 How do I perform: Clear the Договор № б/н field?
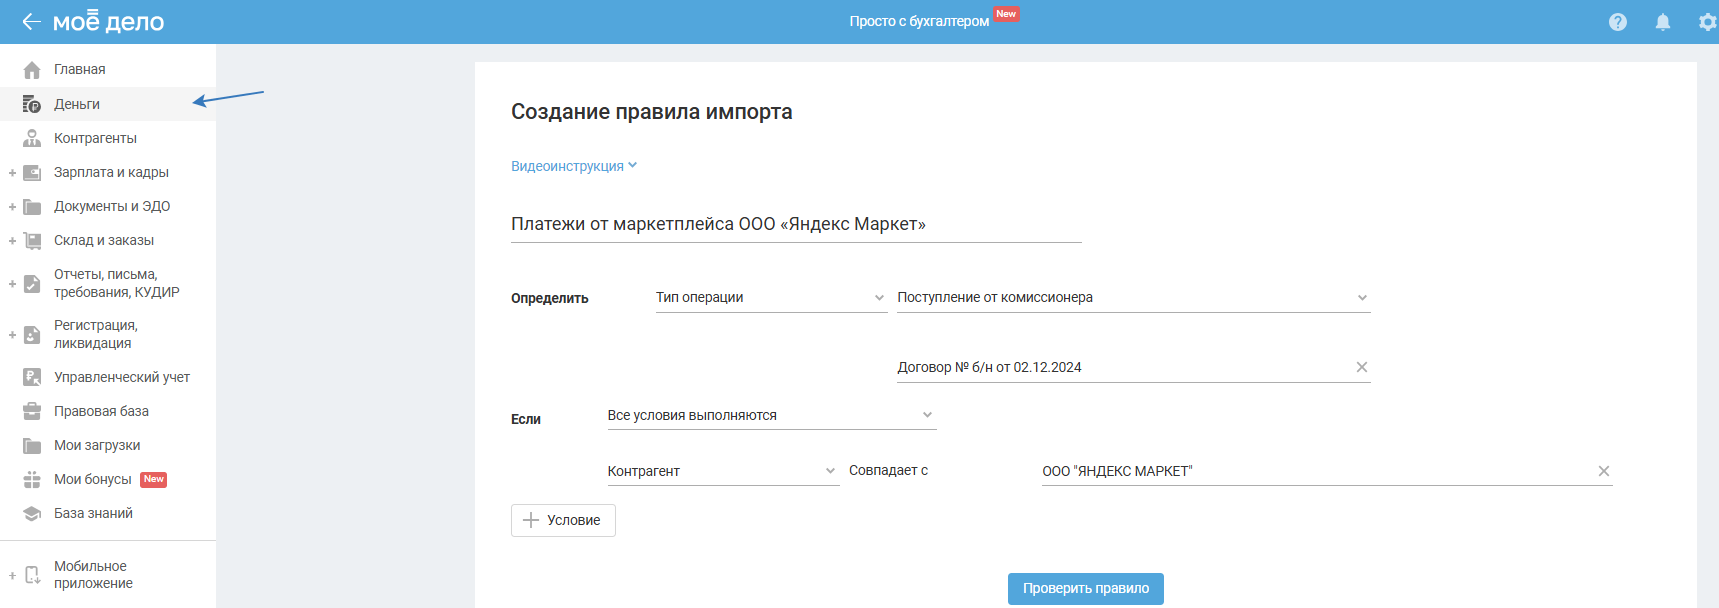(1361, 367)
